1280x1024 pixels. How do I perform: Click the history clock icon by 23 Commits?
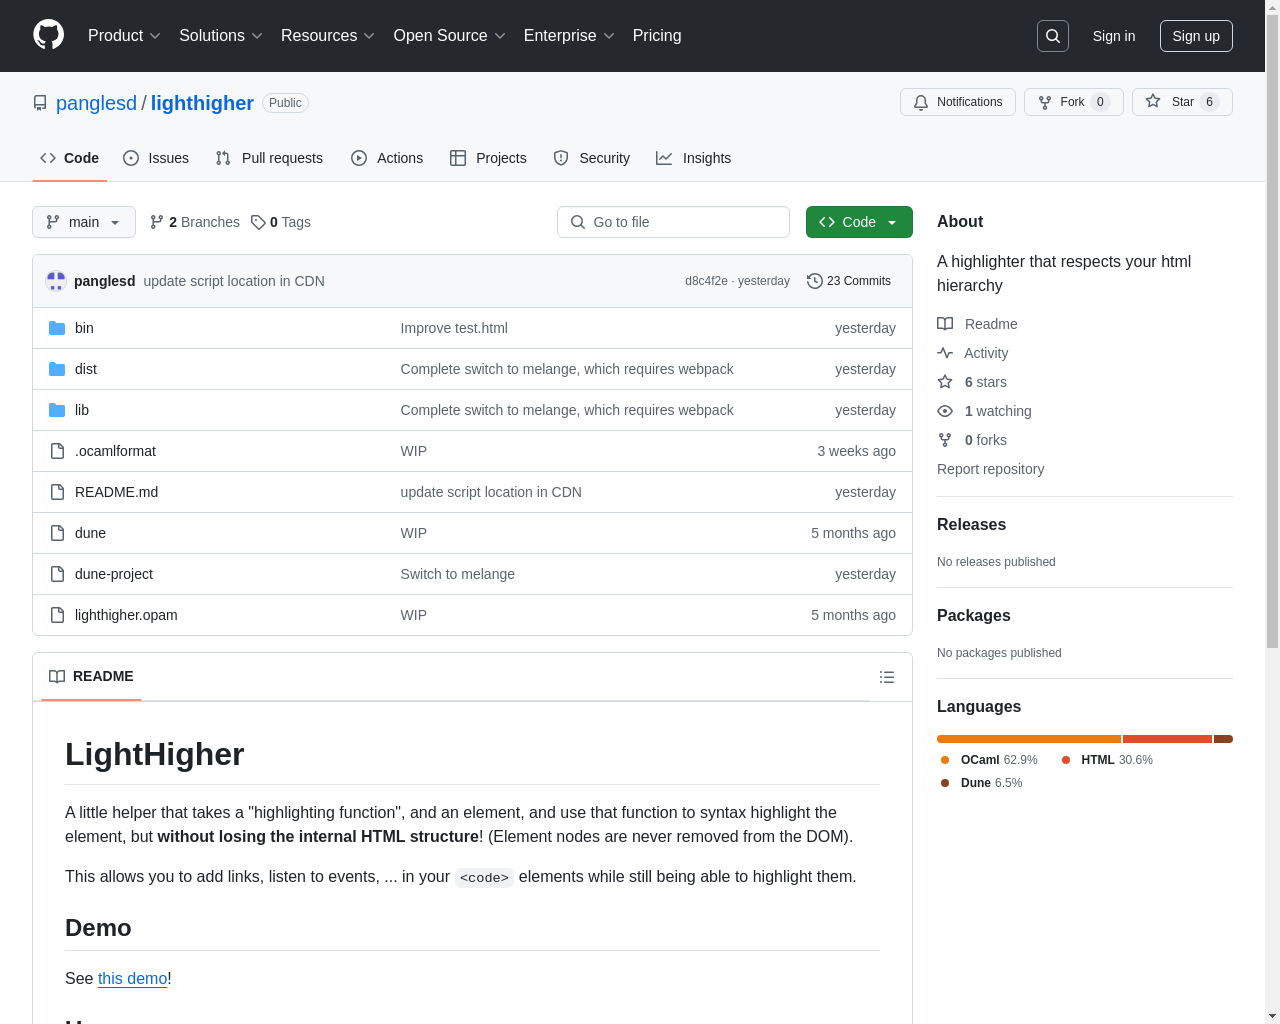click(815, 281)
